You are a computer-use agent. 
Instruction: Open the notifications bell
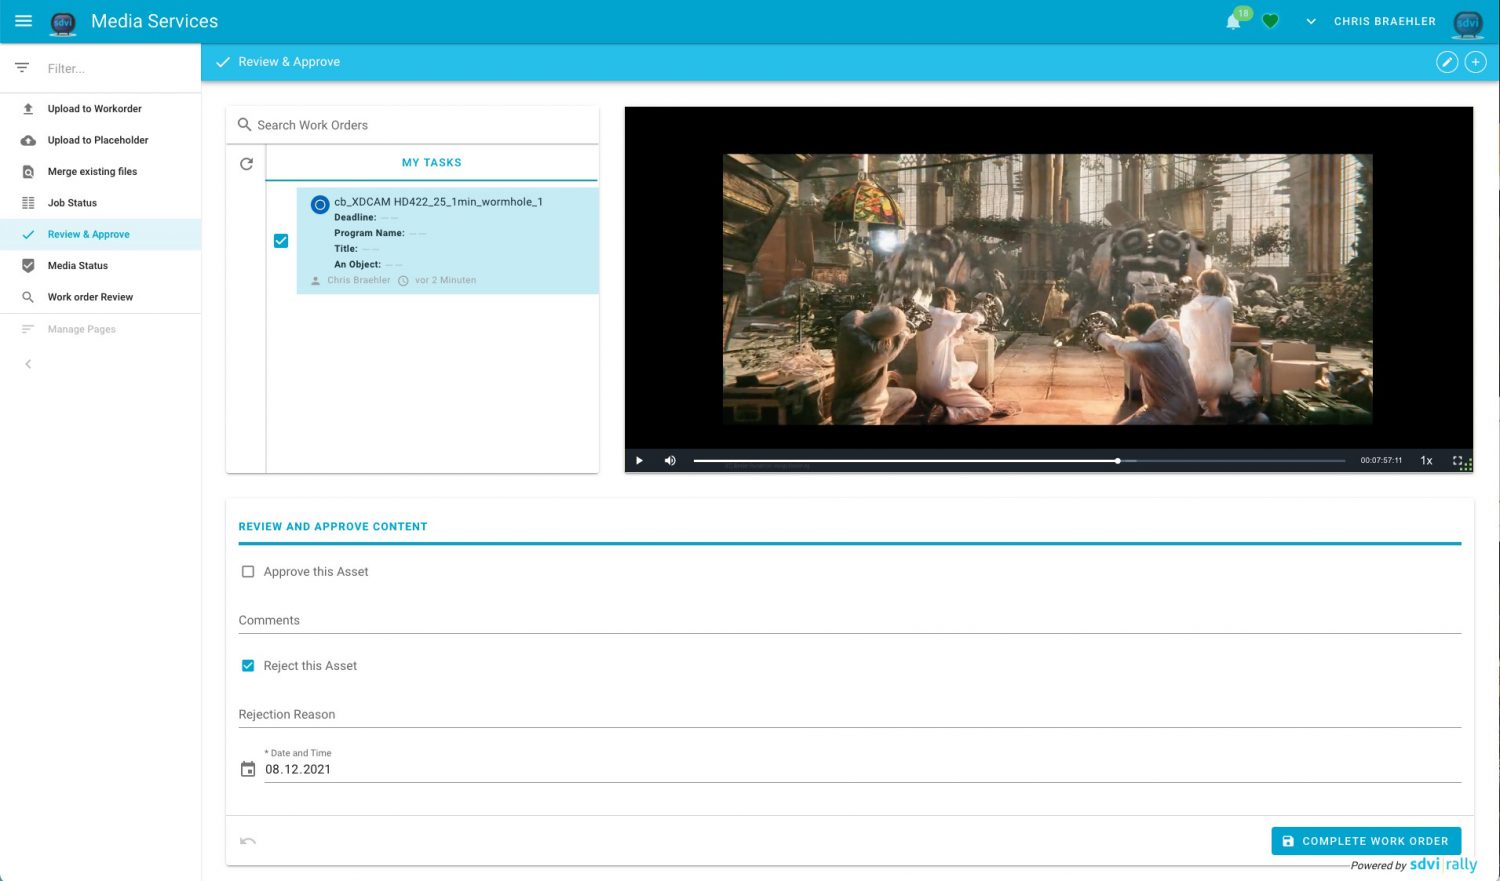pyautogui.click(x=1233, y=22)
